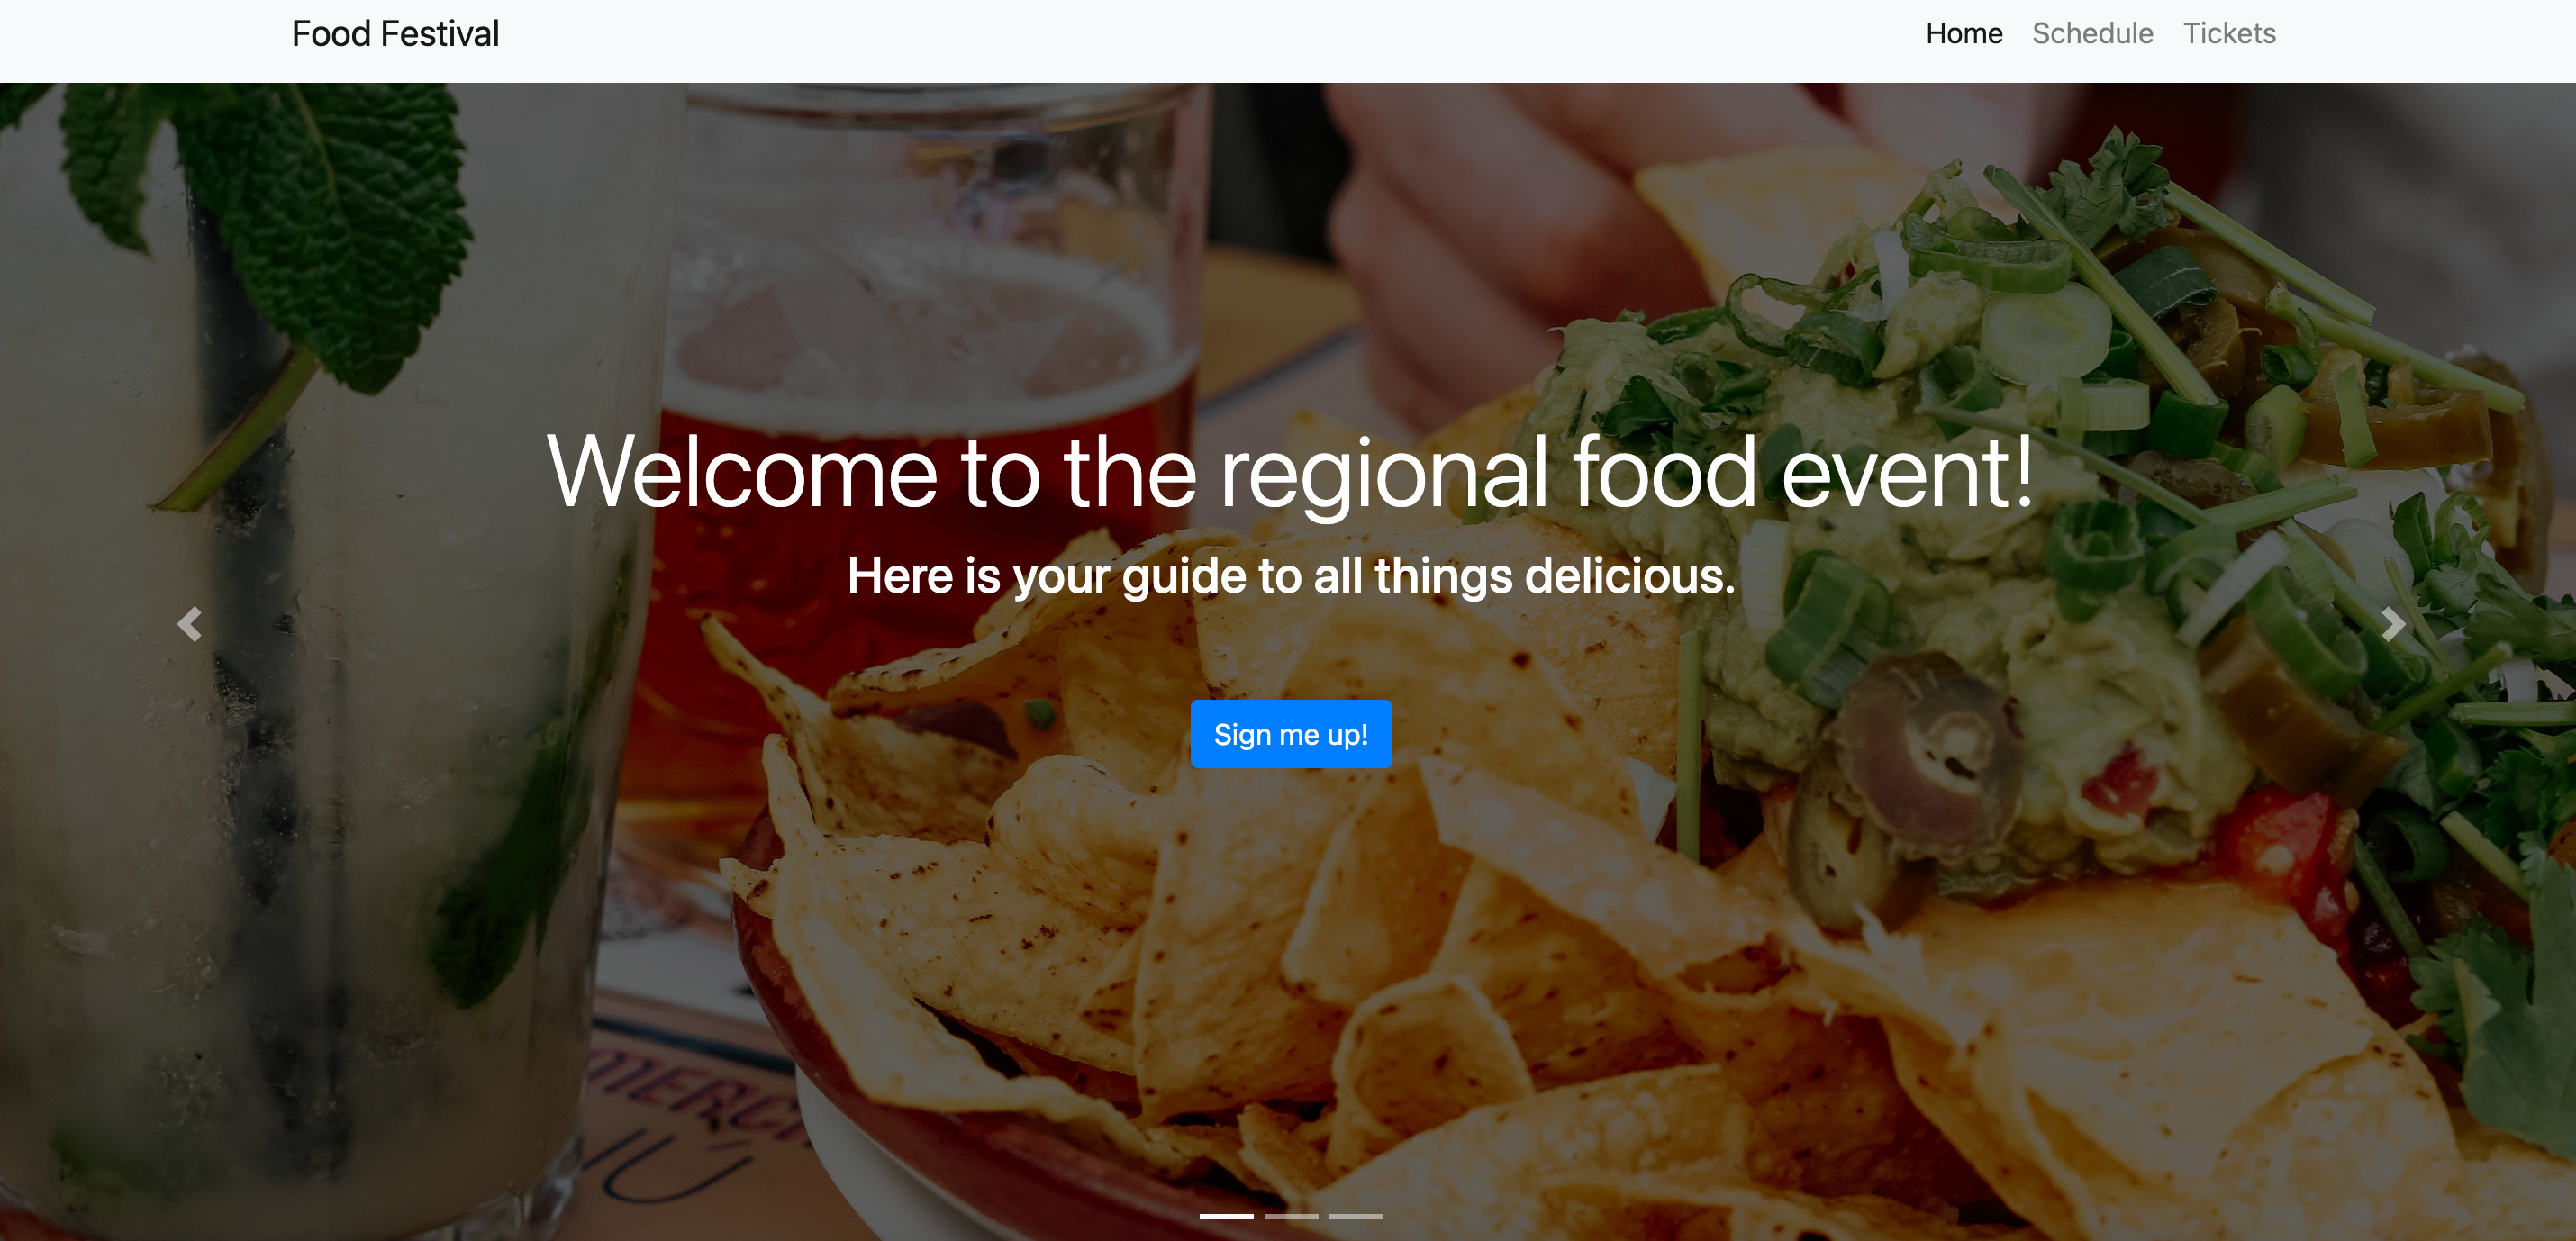Click the Welcome to the regional food event heading
The height and width of the screenshot is (1241, 2576).
[1290, 471]
